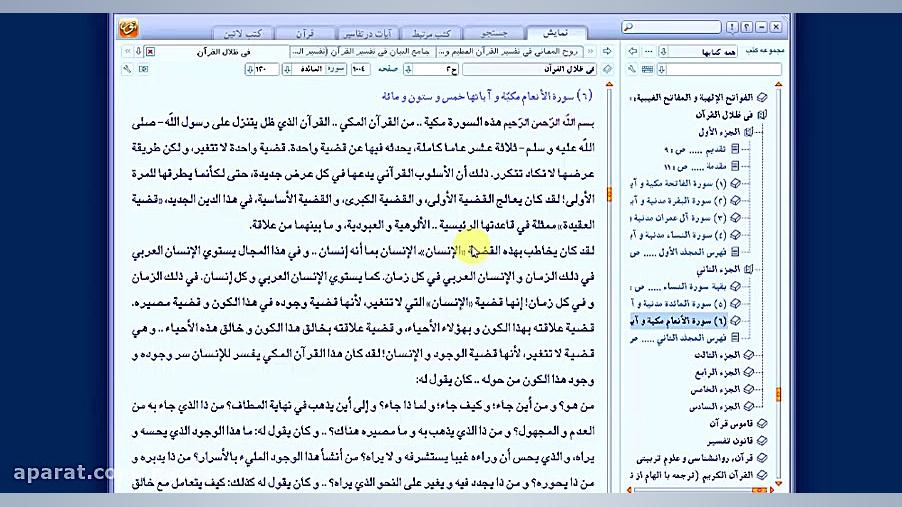This screenshot has height=507, width=902.
Task: Select قرآن، روانشناسی و علوم تربیتی book
Action: (x=695, y=458)
